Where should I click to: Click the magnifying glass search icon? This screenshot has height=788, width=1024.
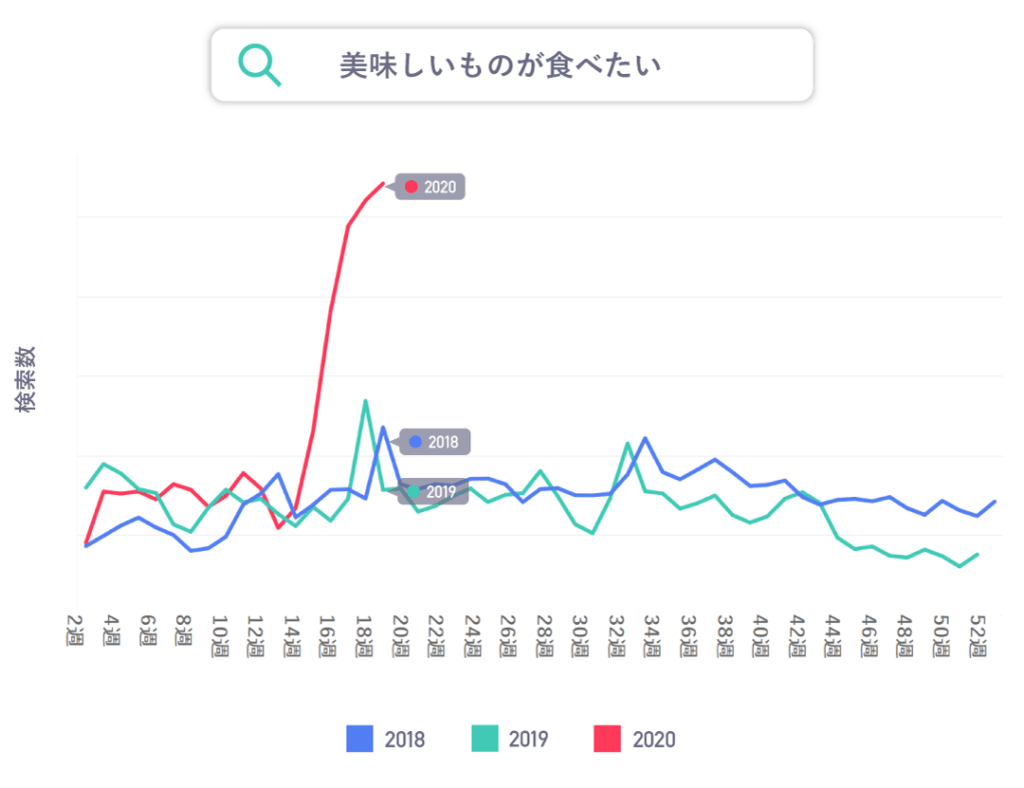[x=259, y=65]
